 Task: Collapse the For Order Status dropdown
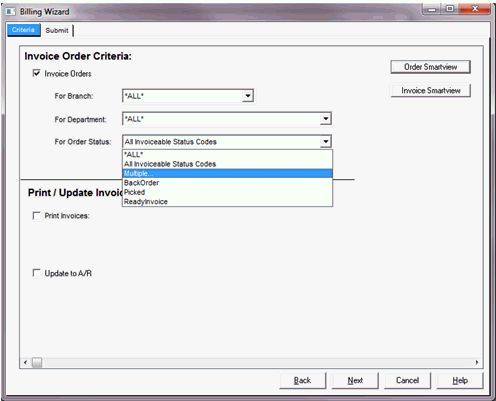coord(326,142)
